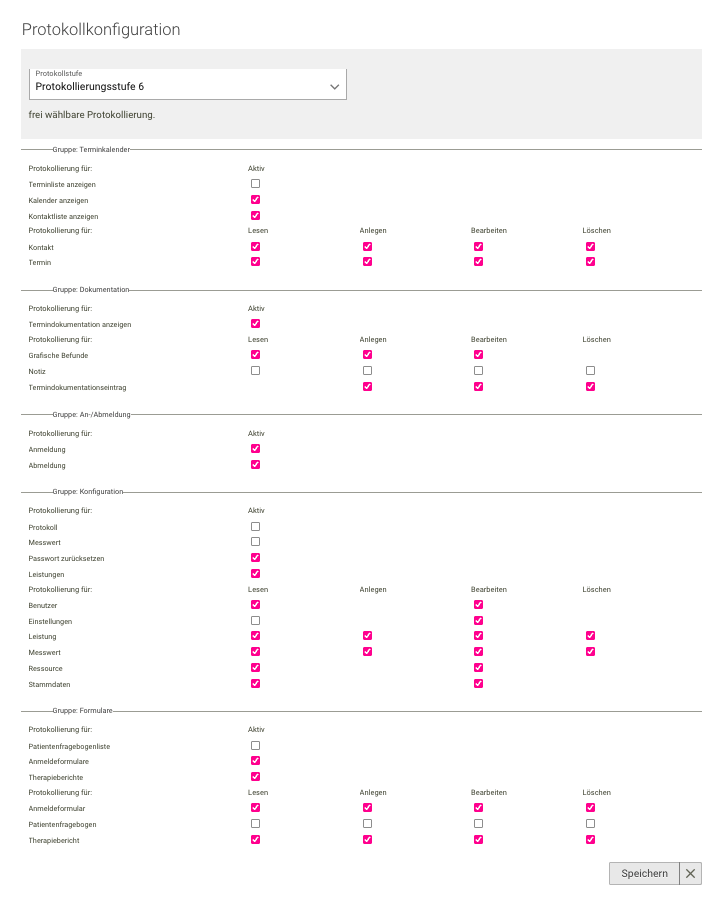717x899 pixels.
Task: Disable Löschen for Kontakt
Action: (590, 246)
